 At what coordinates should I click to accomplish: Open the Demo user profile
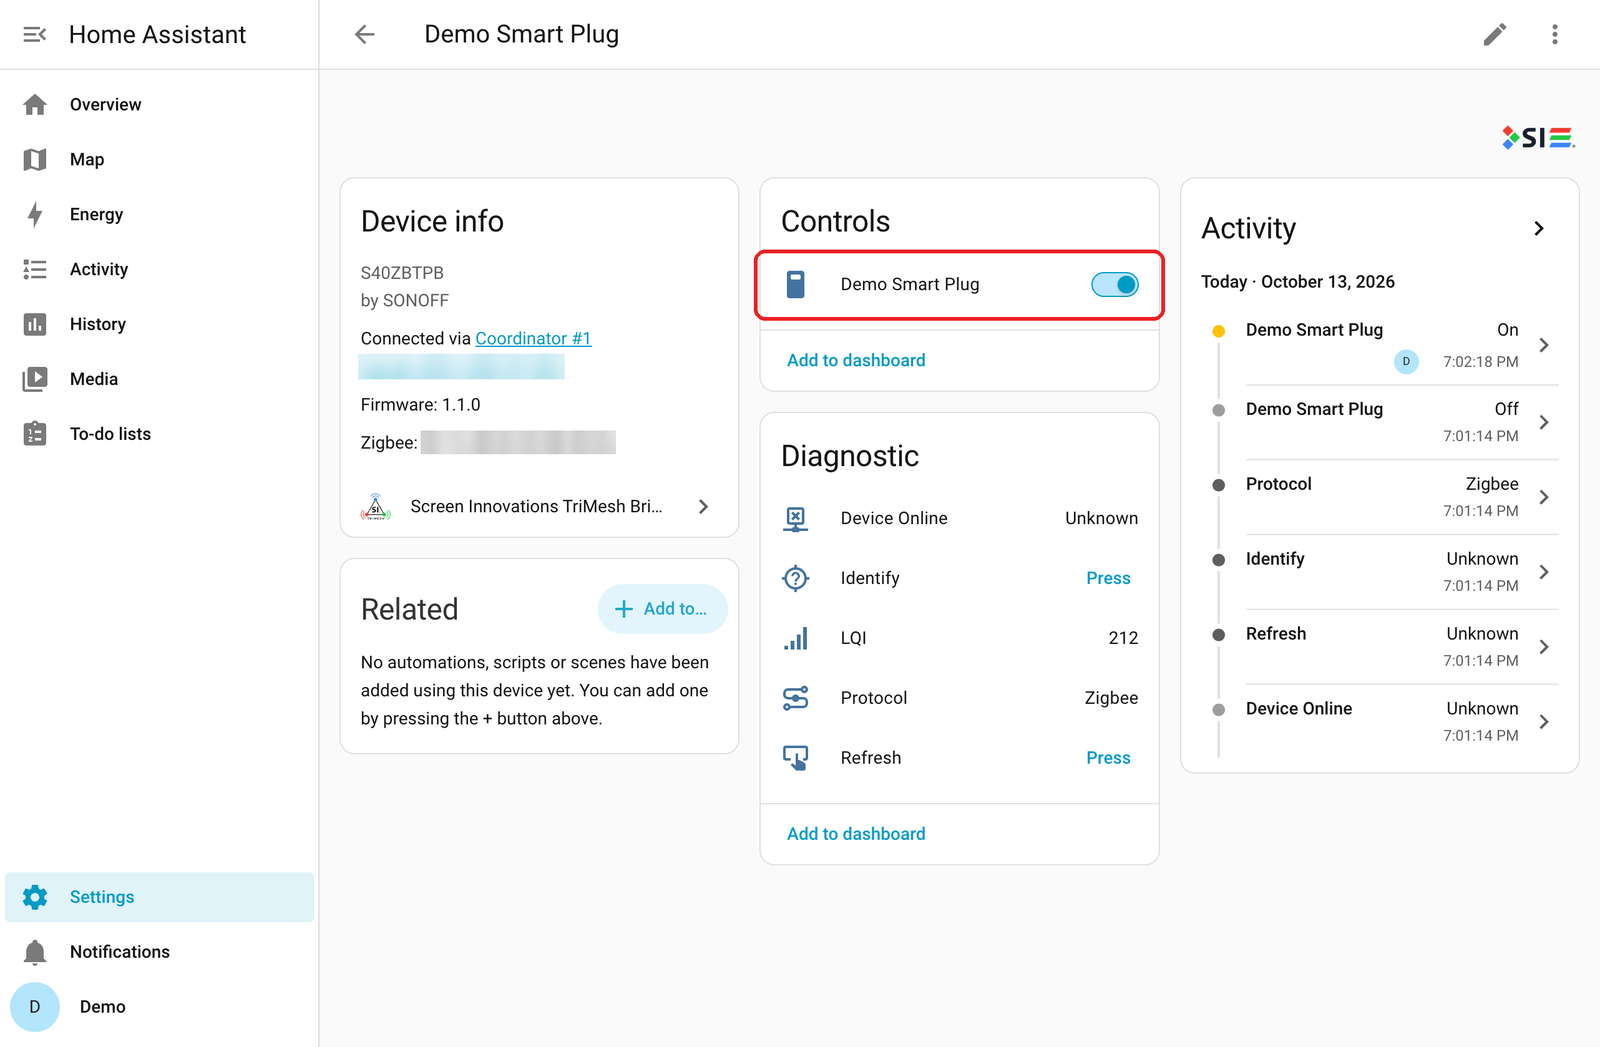click(160, 1007)
